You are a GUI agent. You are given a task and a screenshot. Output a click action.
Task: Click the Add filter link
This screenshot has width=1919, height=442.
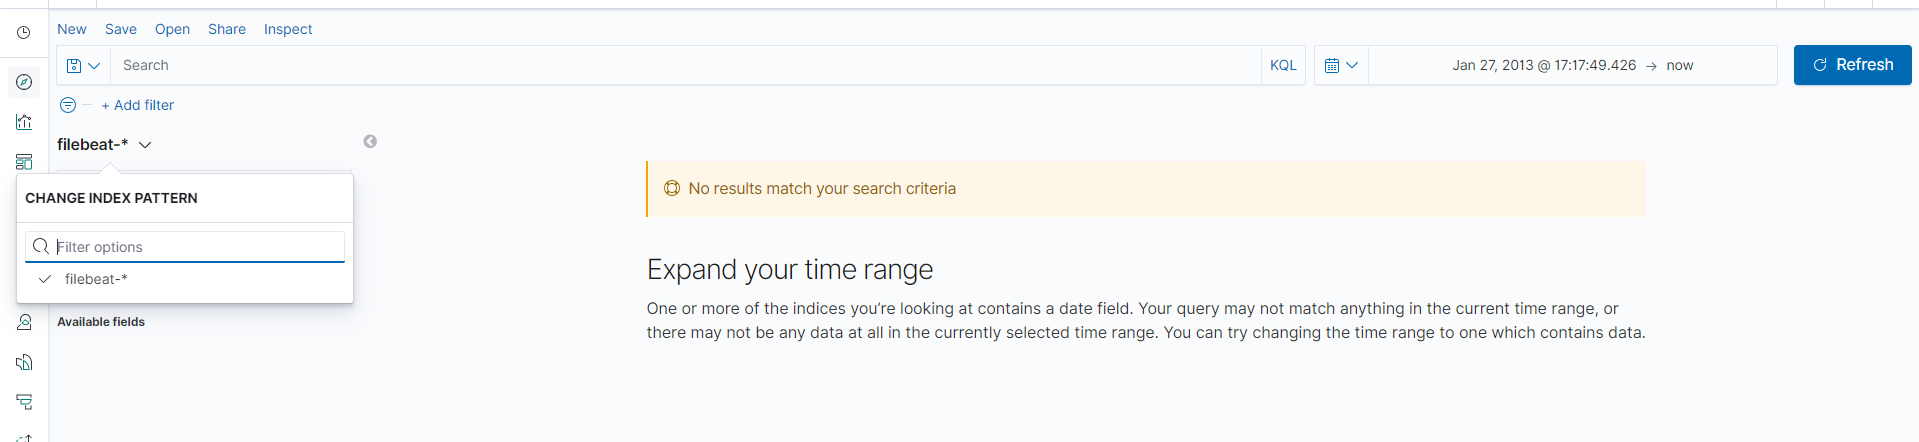pos(138,105)
